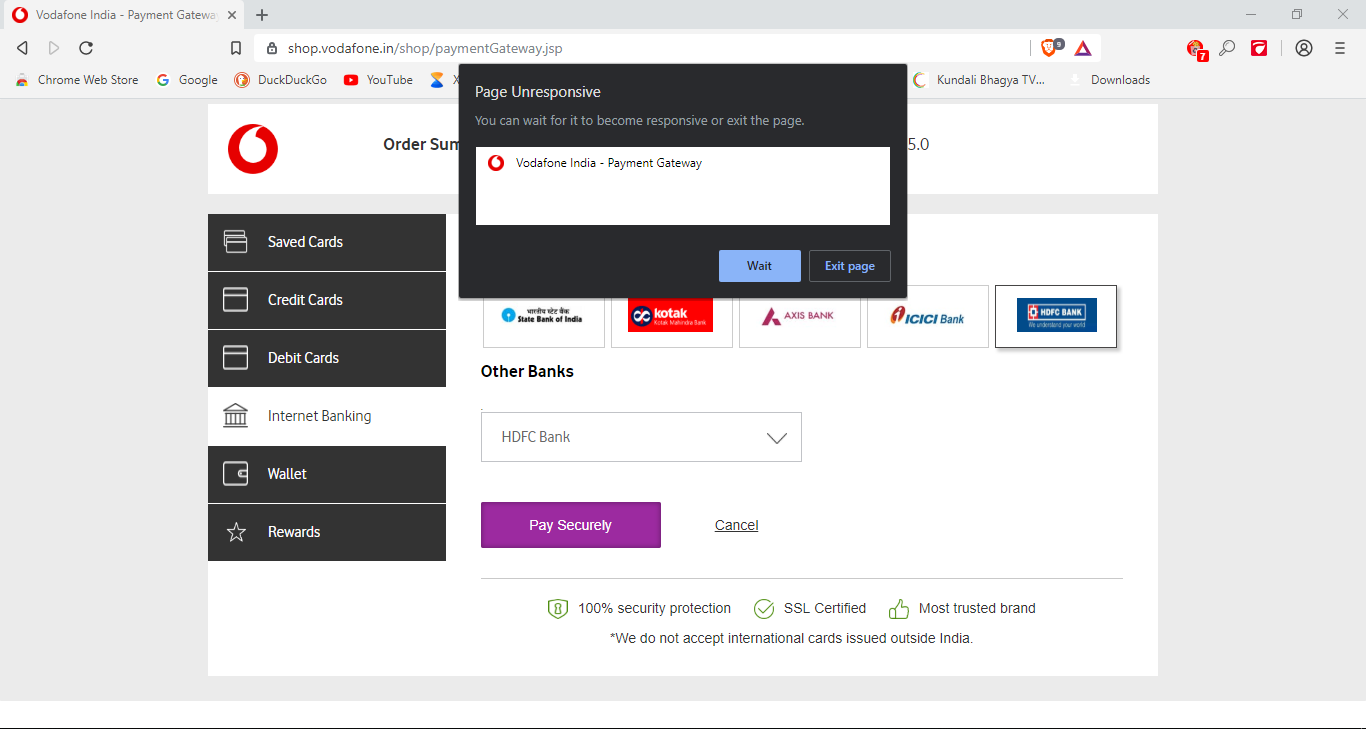The height and width of the screenshot is (729, 1366).
Task: Open the Credit Cards payment option
Action: point(327,300)
